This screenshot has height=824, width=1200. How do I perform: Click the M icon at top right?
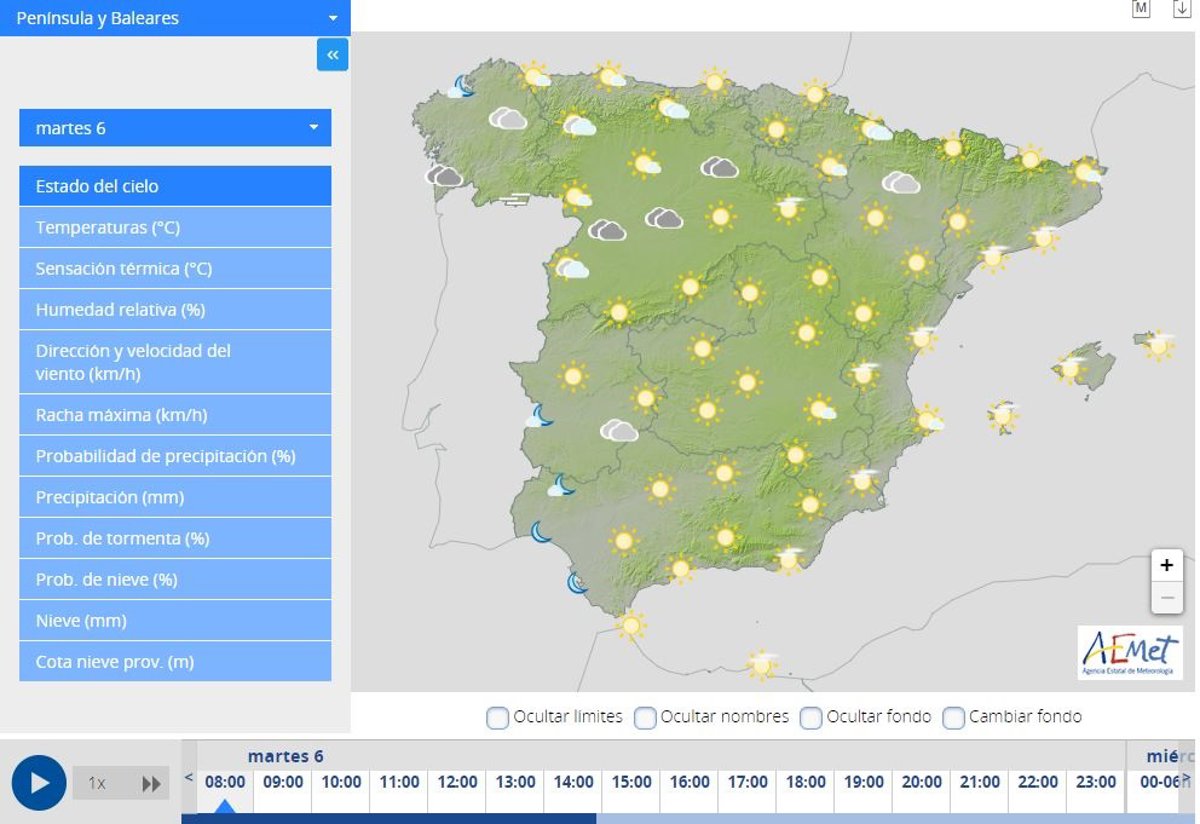click(x=1141, y=9)
